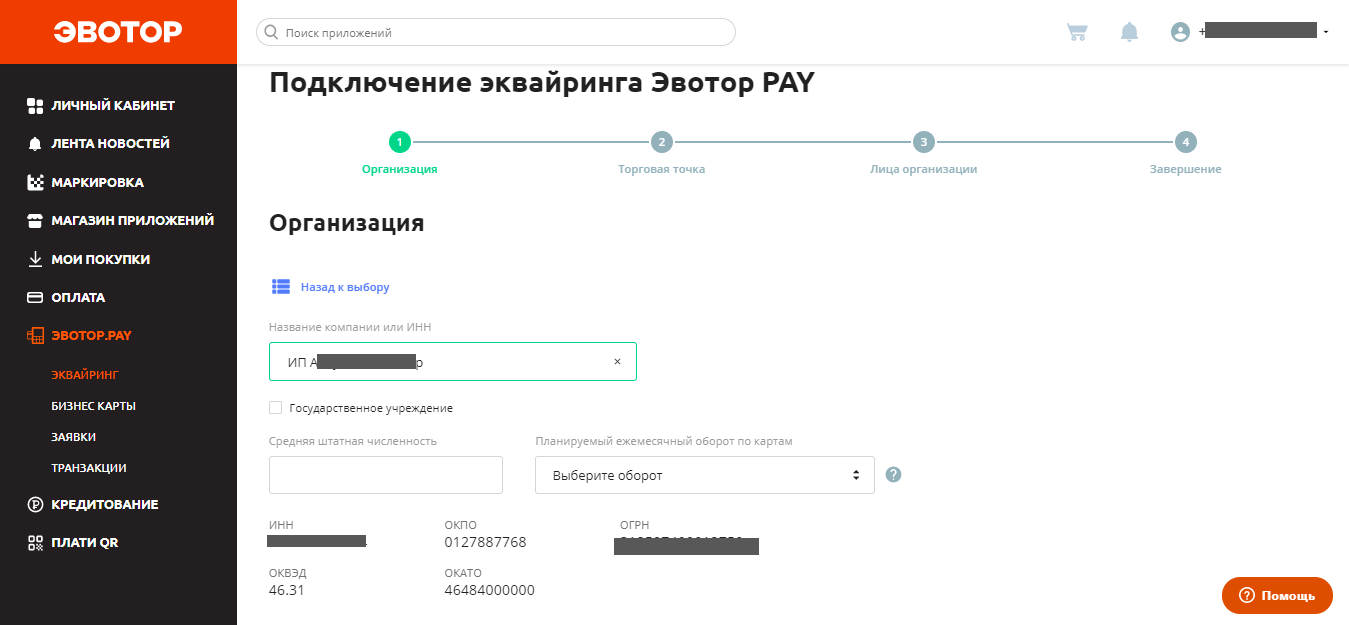Click the Кредитование ruble icon
The width and height of the screenshot is (1349, 625).
tap(35, 504)
